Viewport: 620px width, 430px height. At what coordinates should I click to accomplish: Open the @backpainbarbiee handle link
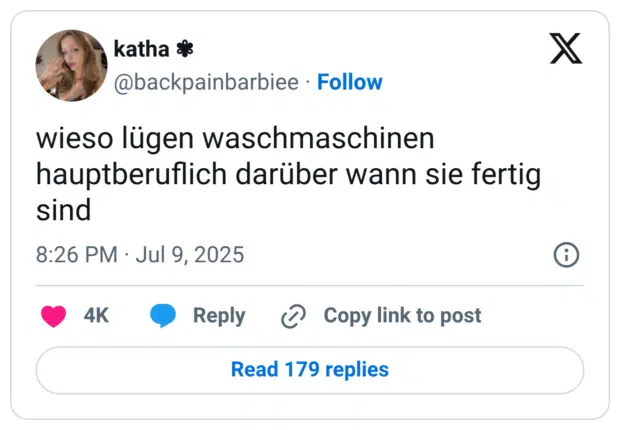[206, 82]
